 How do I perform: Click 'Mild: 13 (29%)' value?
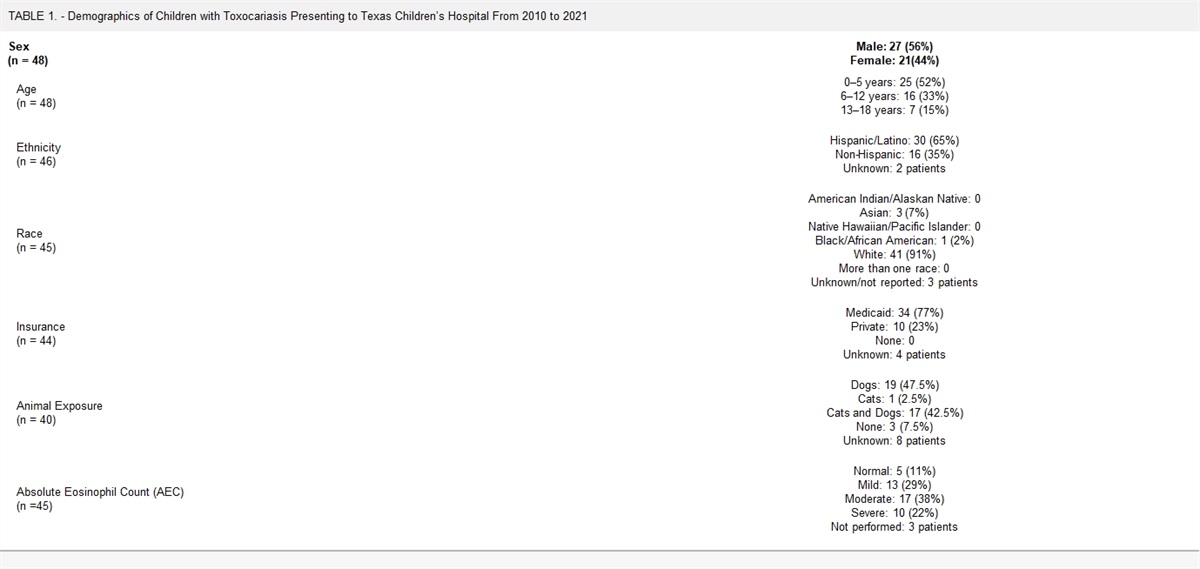click(x=893, y=485)
